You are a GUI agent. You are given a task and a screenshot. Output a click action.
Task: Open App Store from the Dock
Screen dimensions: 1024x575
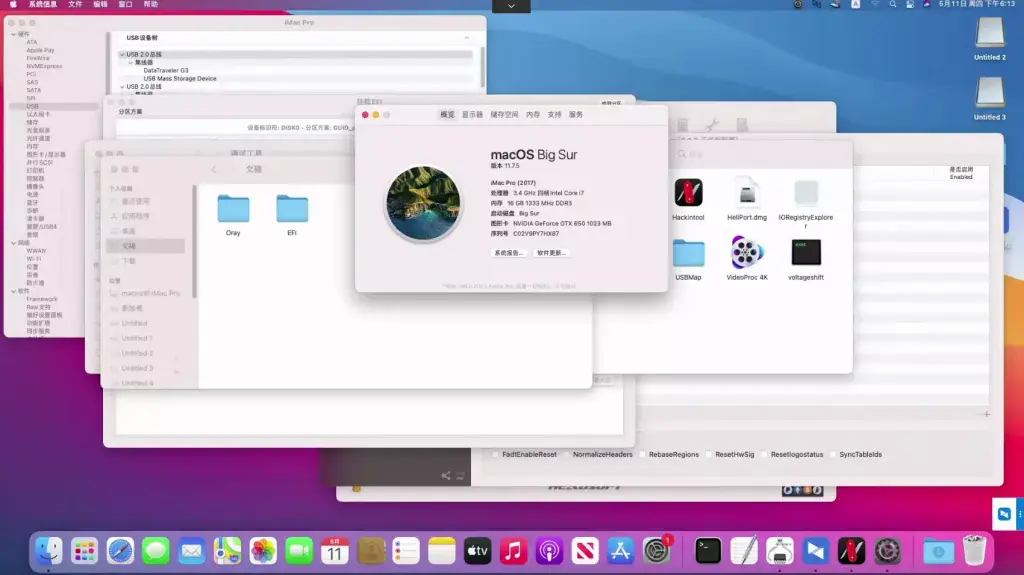coord(620,551)
